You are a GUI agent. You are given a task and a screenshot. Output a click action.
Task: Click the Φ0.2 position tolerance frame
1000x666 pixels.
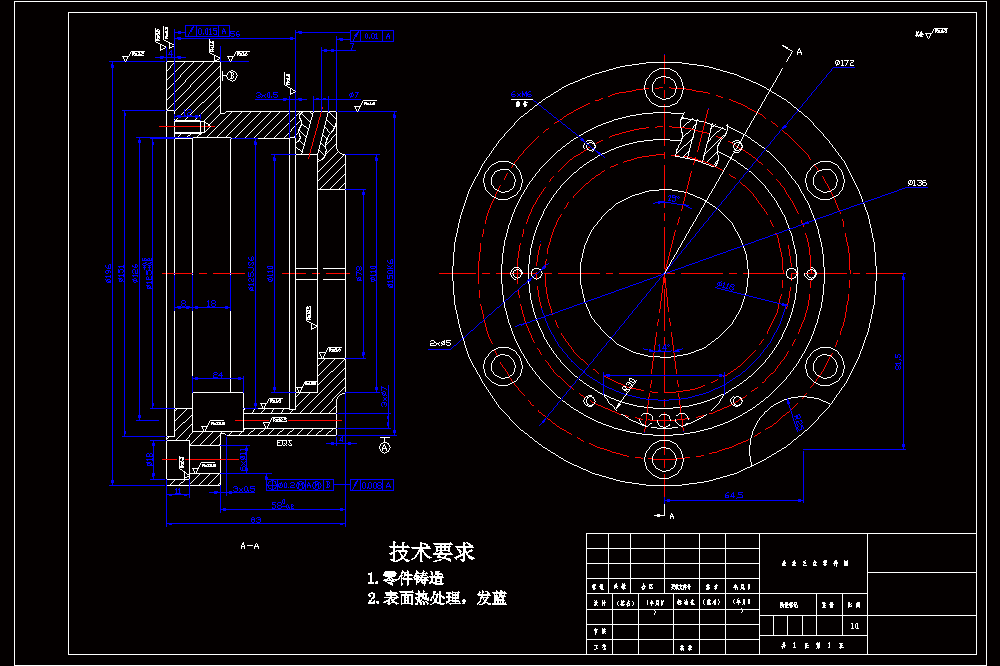click(x=300, y=485)
